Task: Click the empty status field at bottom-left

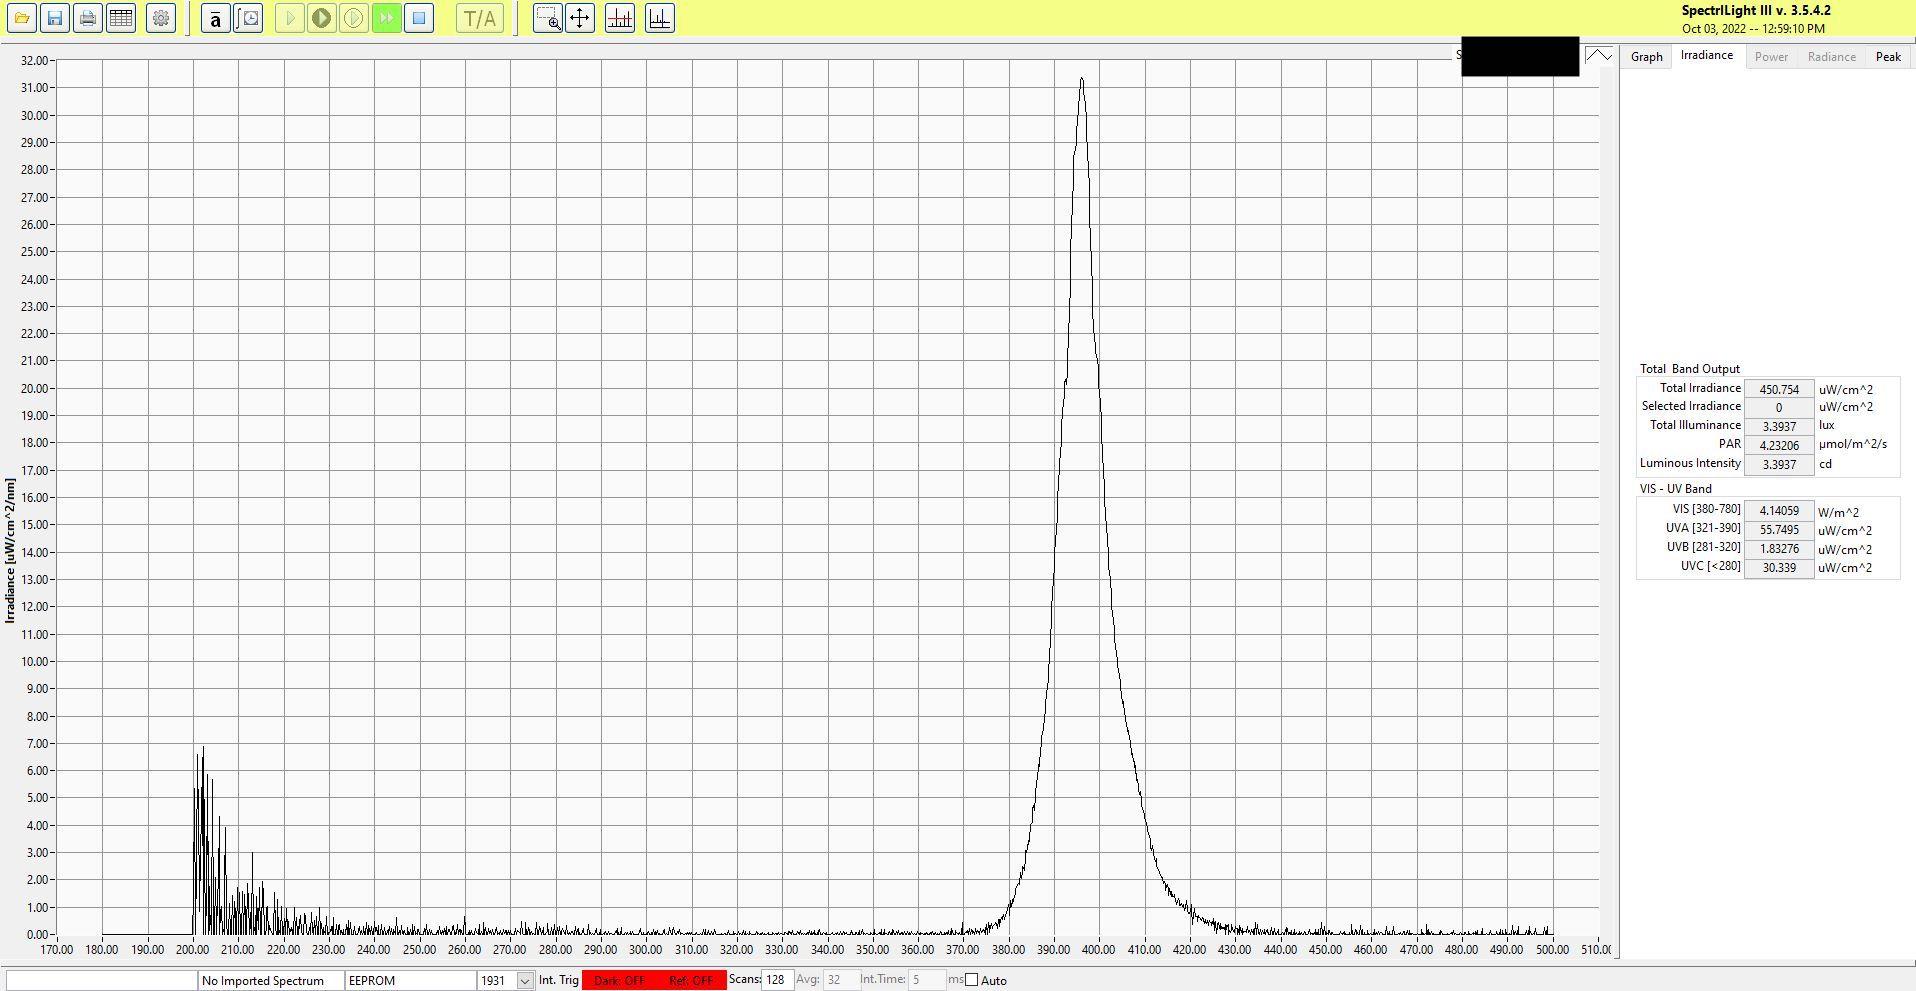Action: 101,980
